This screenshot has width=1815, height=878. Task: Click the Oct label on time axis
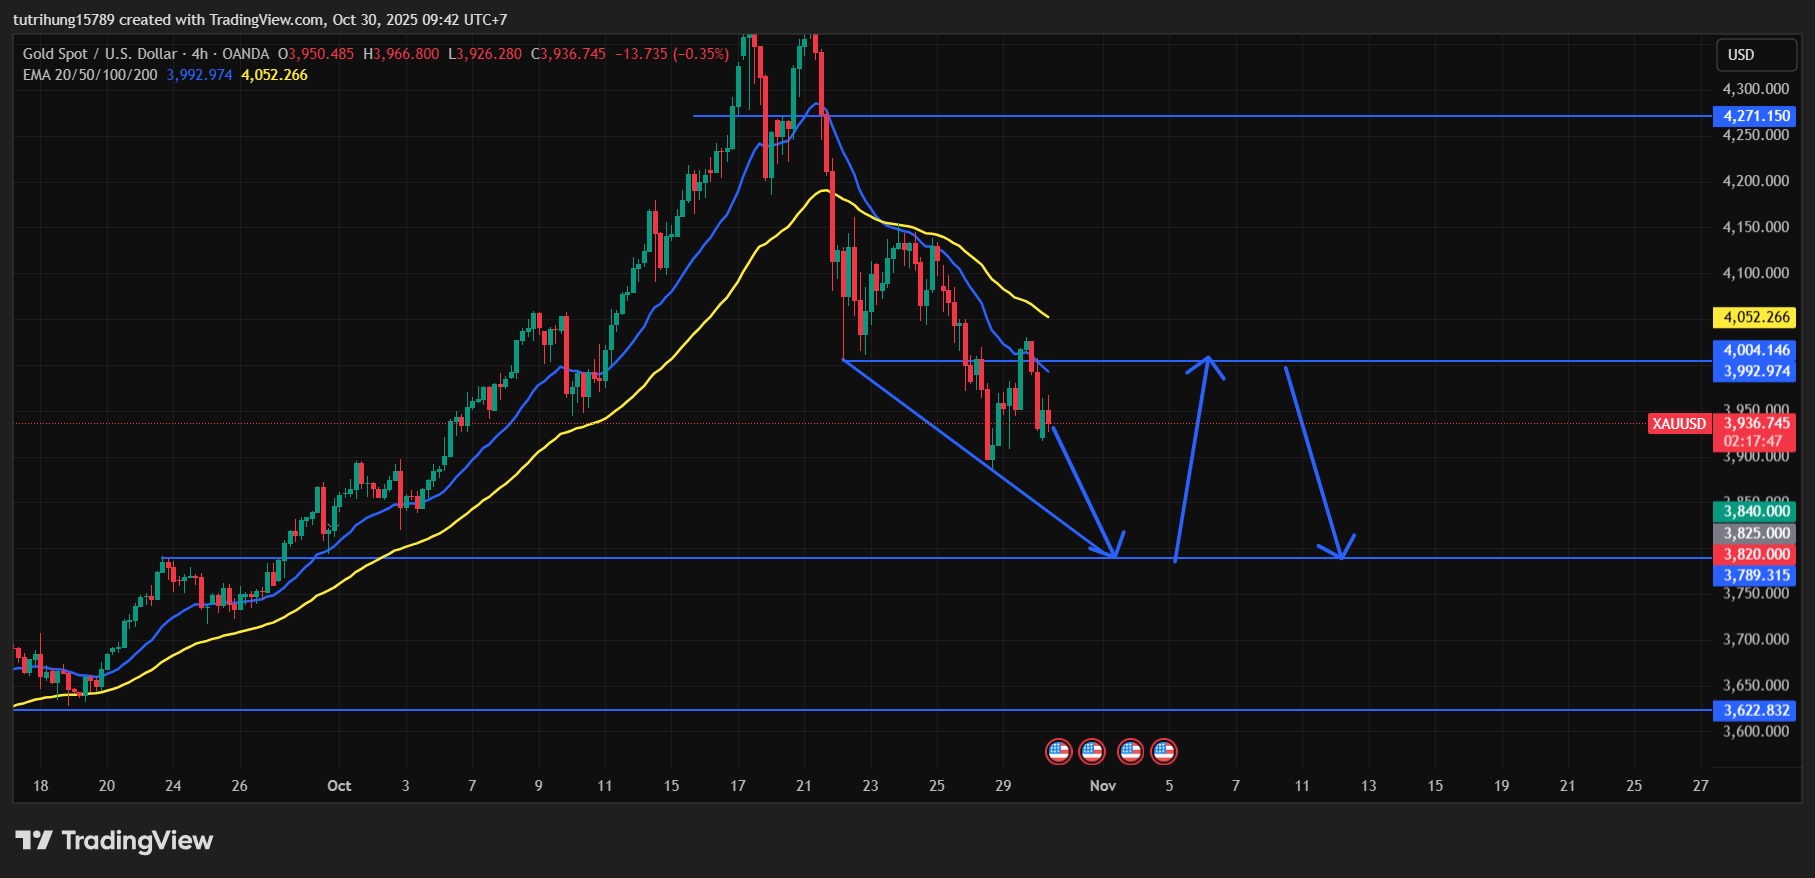pos(339,786)
